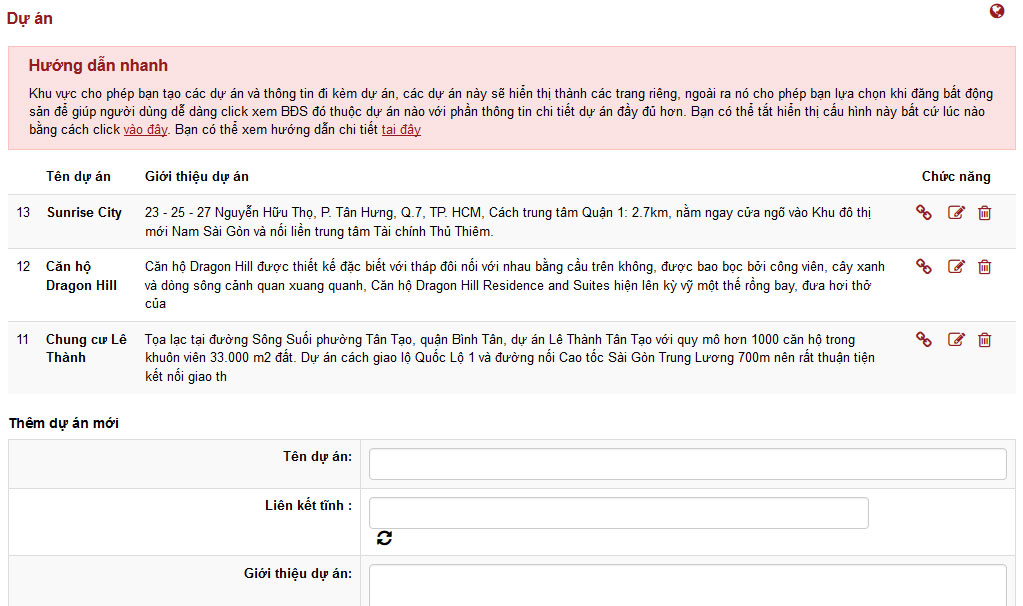This screenshot has height=606, width=1023.
Task: Open the 'tại đây' detailed guide link
Action: pos(401,130)
